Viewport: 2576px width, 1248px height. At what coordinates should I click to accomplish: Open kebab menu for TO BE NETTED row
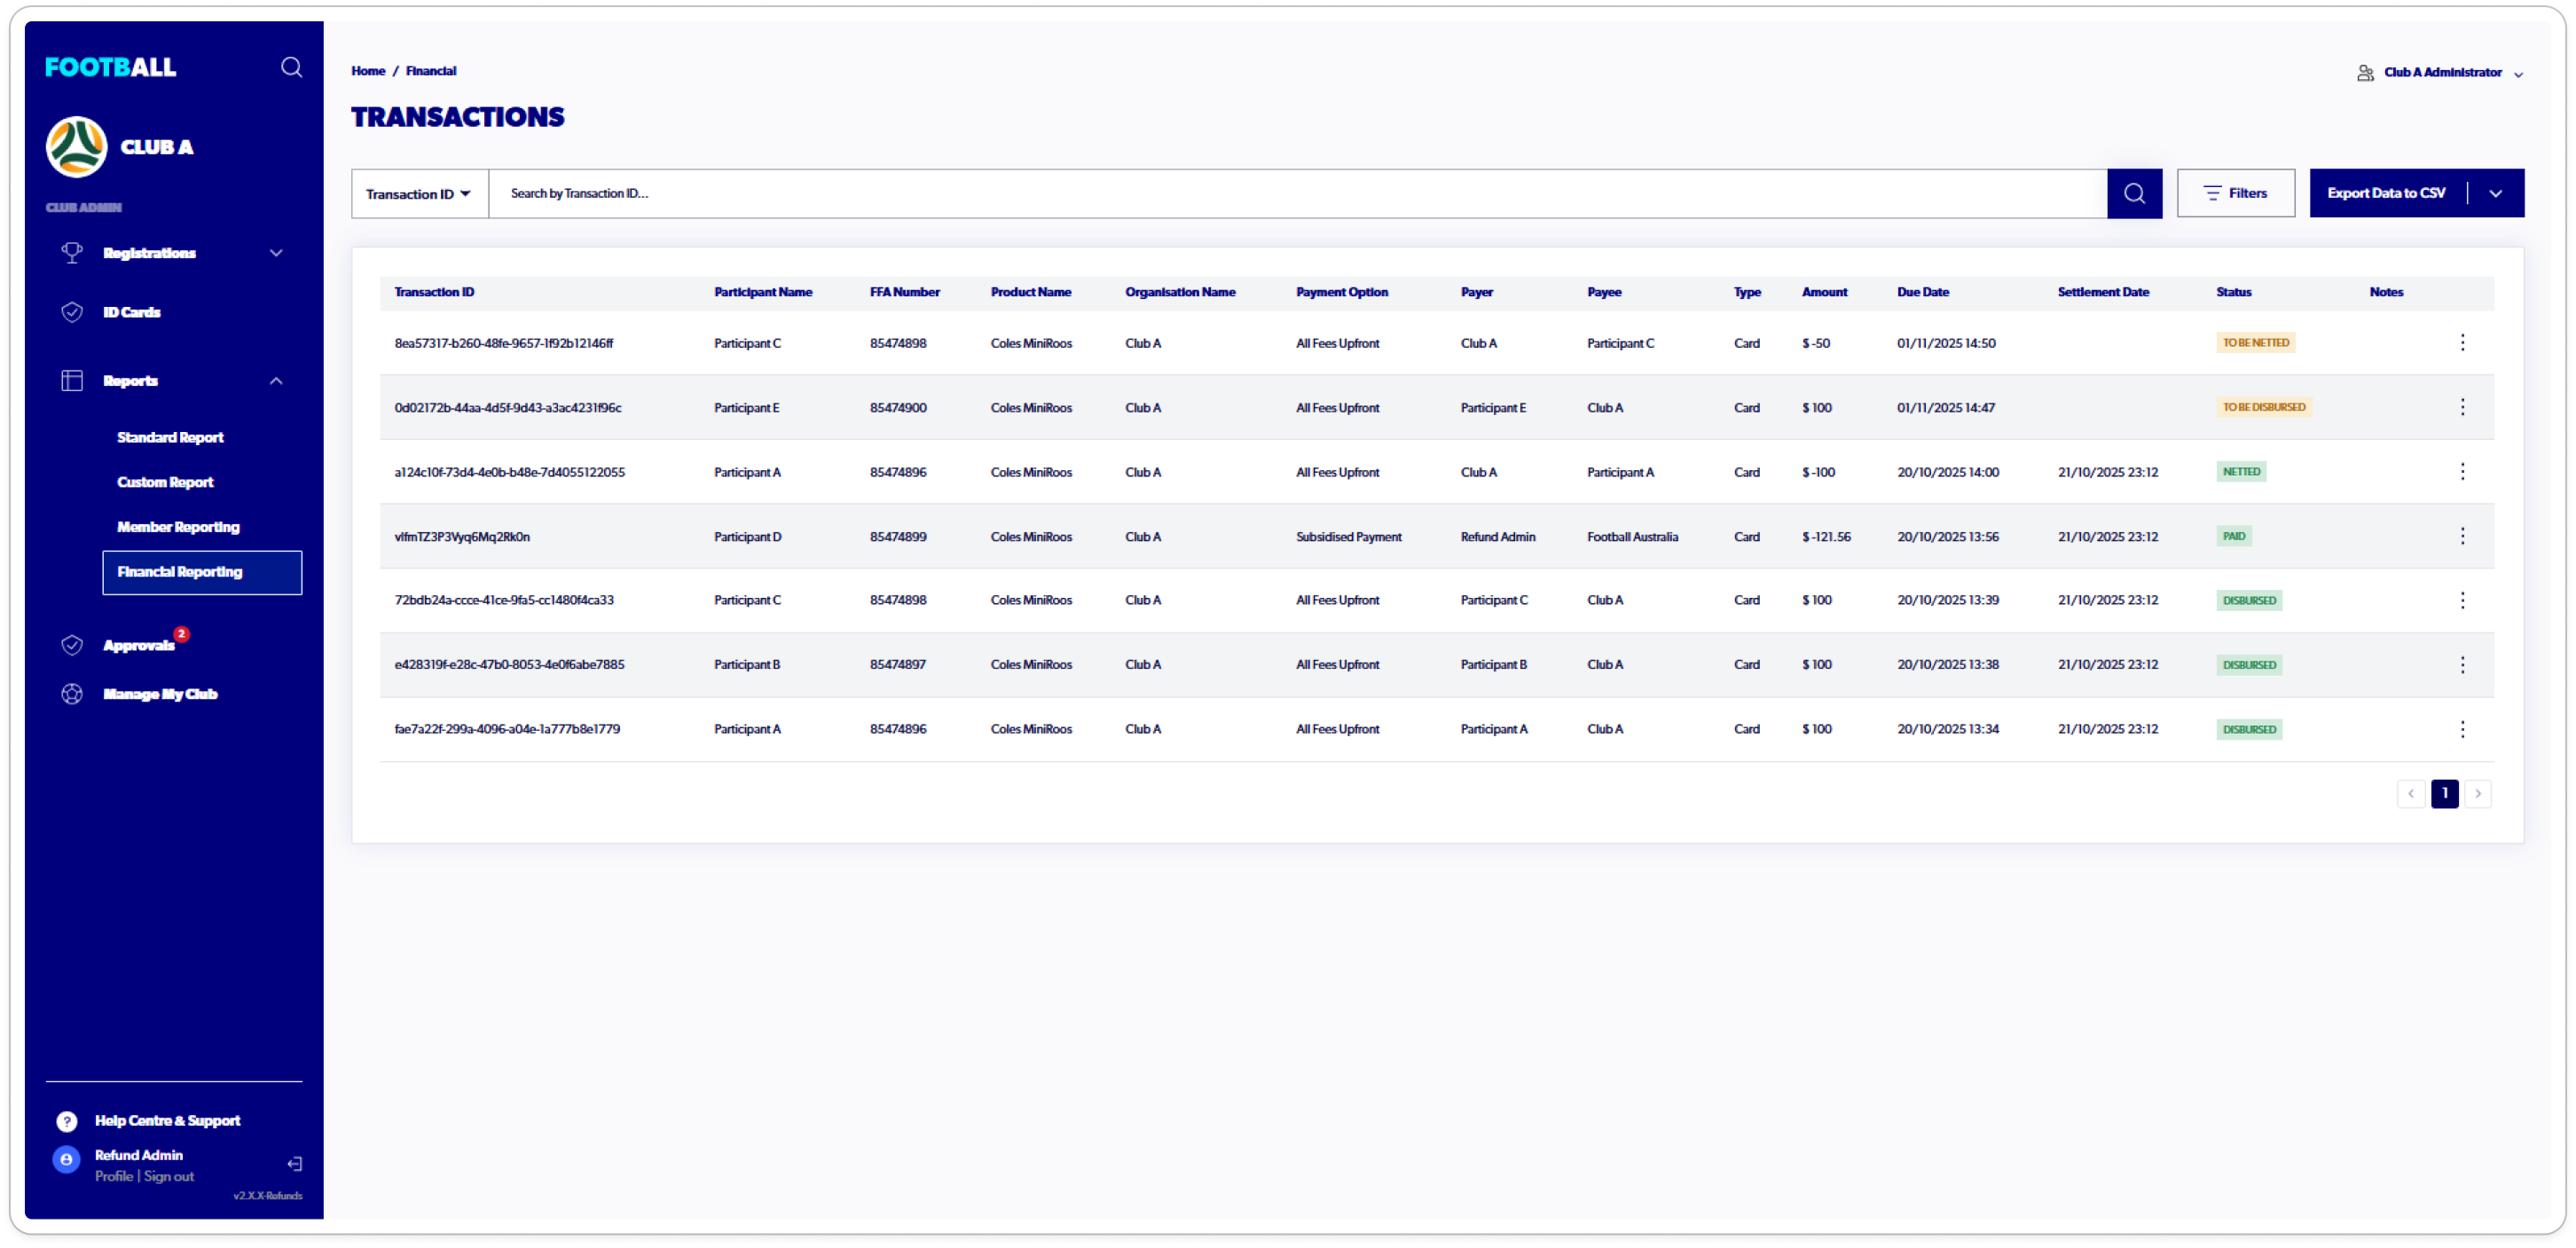(2462, 343)
